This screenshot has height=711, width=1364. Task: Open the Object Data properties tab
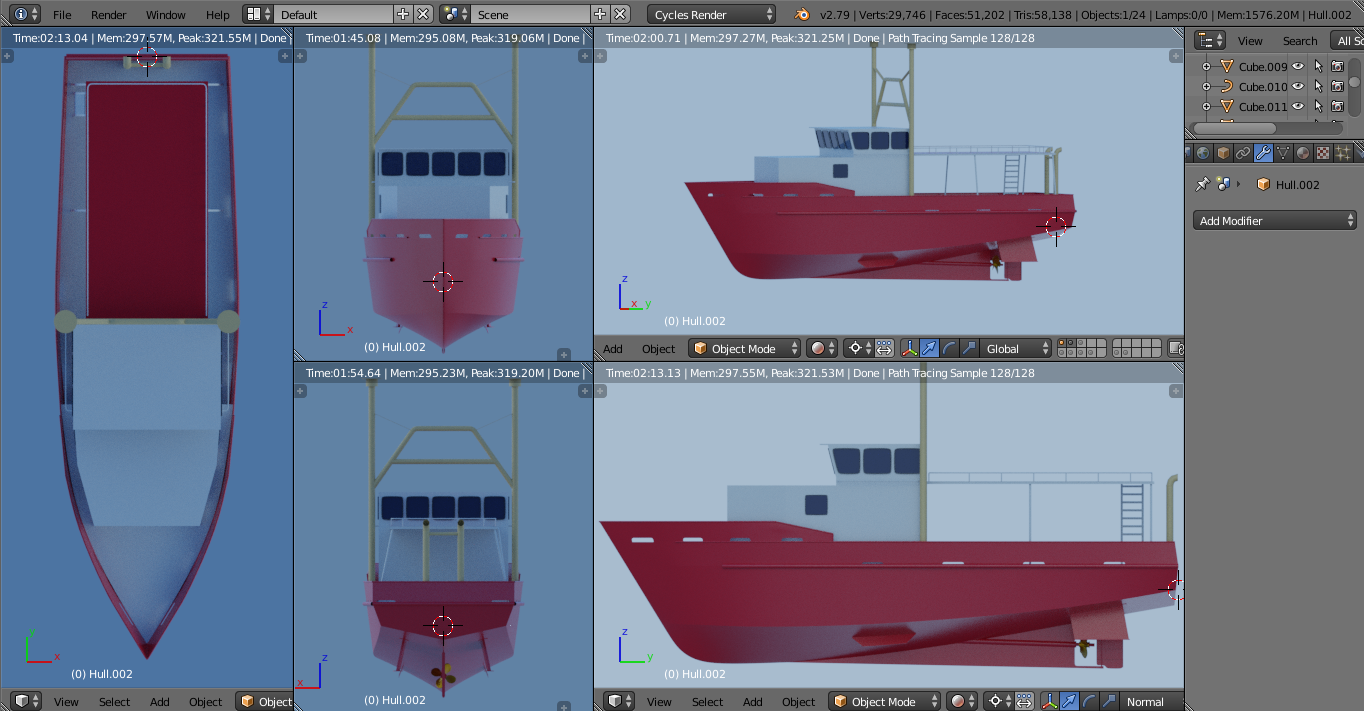click(1283, 153)
